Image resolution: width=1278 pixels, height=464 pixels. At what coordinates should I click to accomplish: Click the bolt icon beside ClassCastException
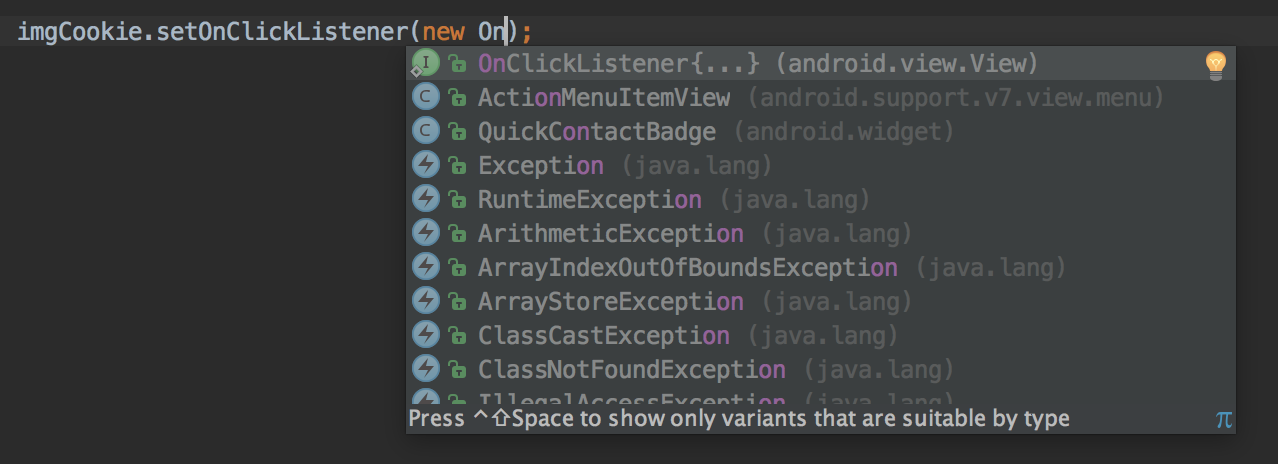pos(427,335)
